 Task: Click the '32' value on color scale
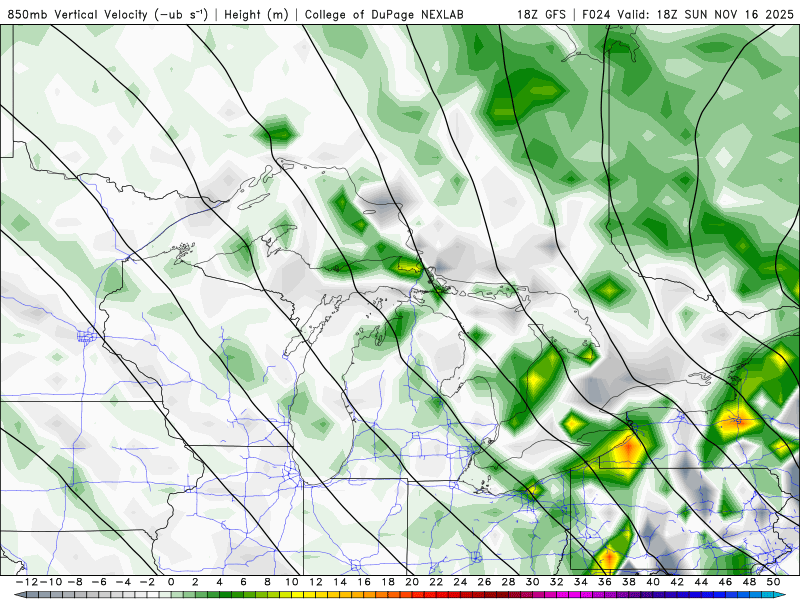(557, 582)
